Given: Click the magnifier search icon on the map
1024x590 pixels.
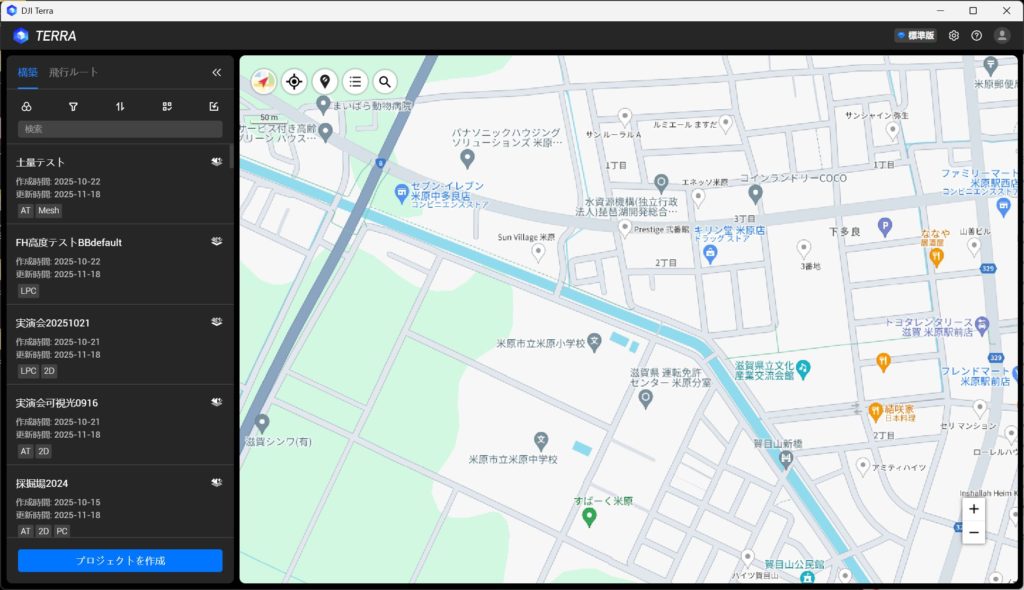Looking at the screenshot, I should (384, 82).
